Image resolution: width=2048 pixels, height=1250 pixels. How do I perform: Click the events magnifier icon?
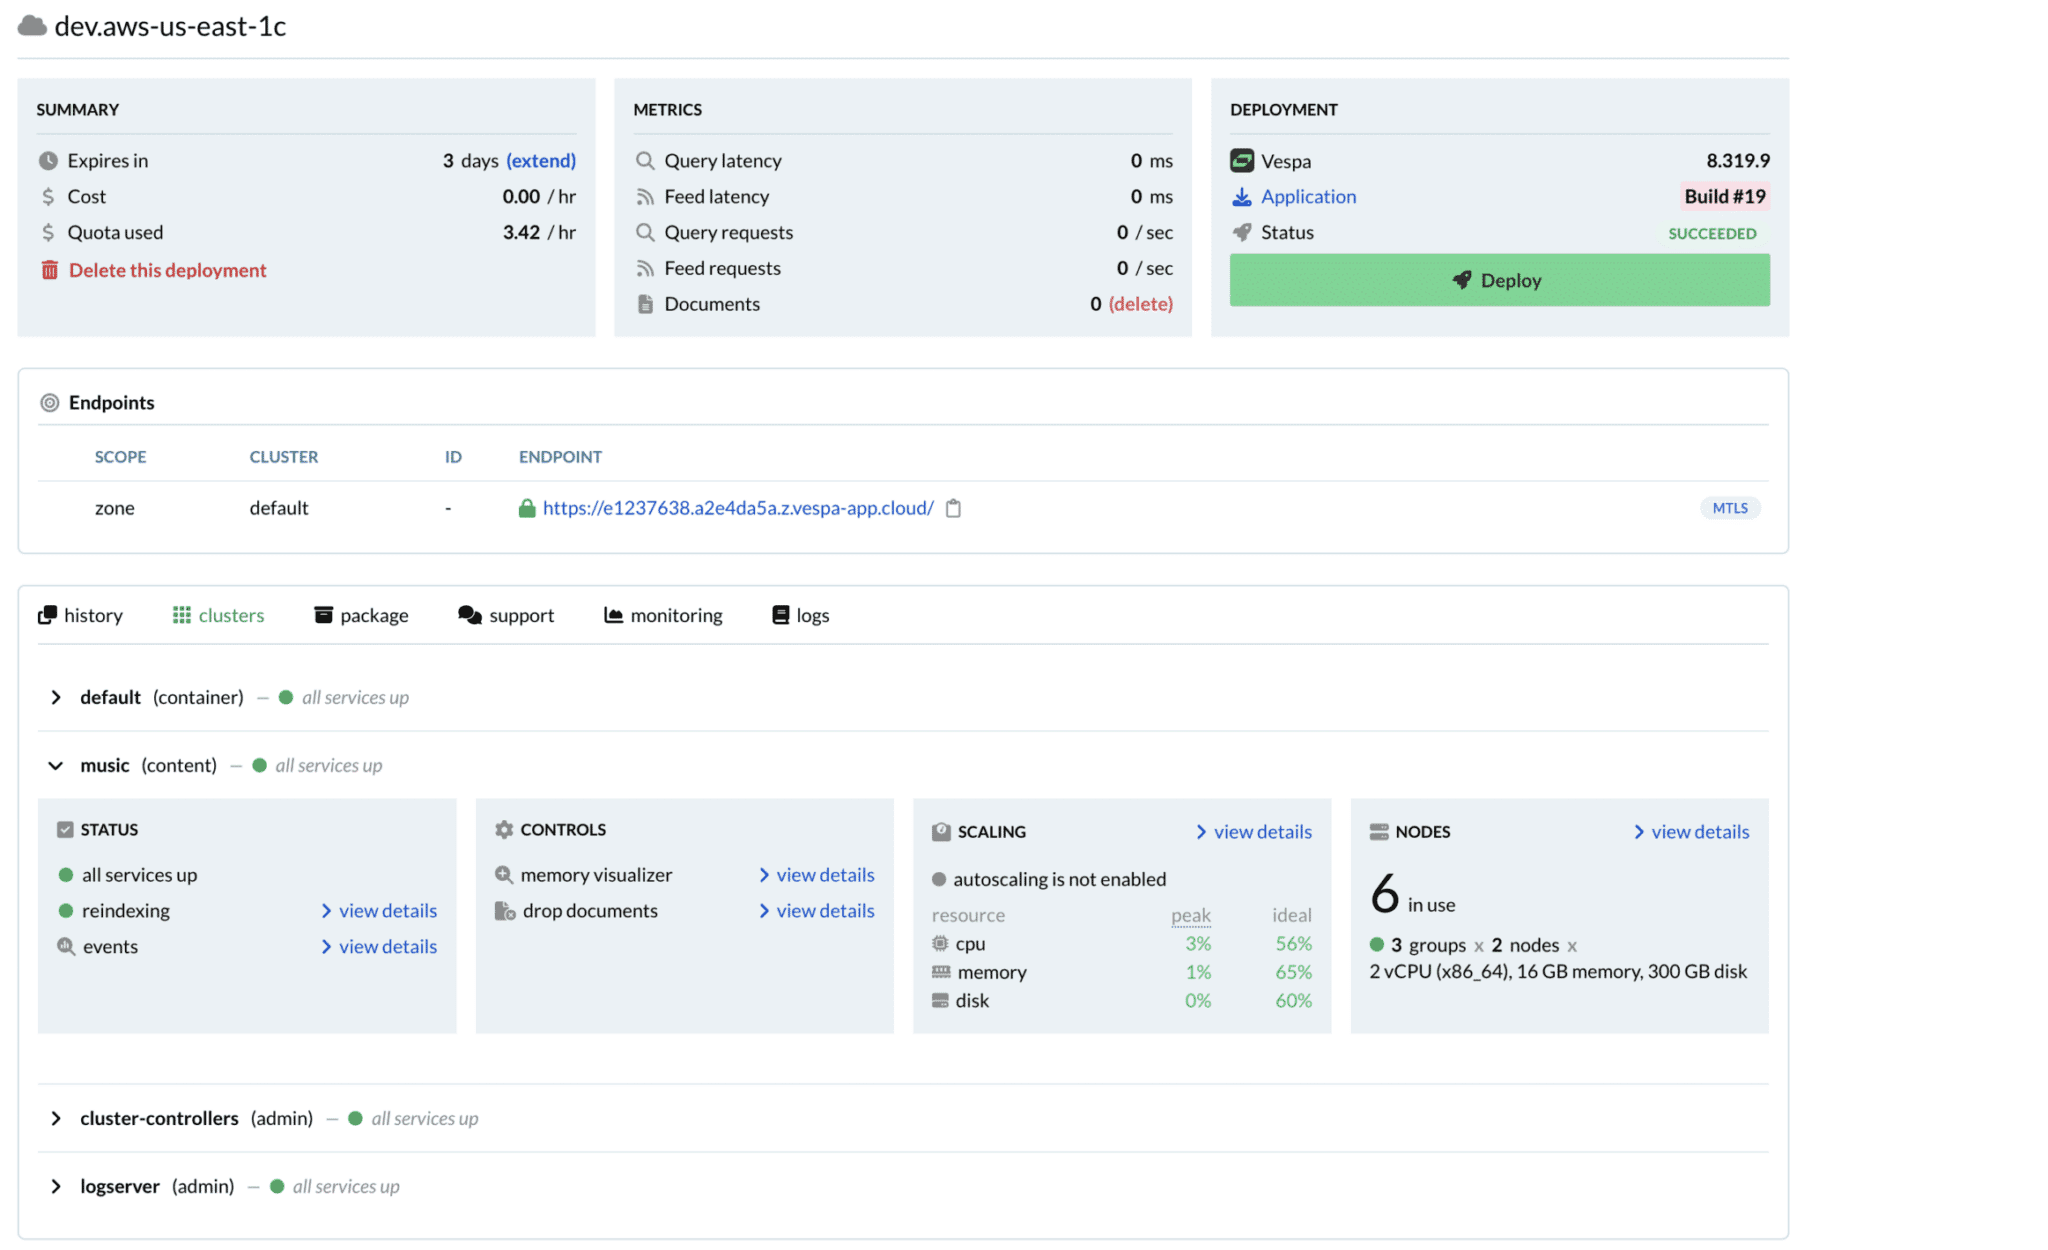pyautogui.click(x=66, y=946)
